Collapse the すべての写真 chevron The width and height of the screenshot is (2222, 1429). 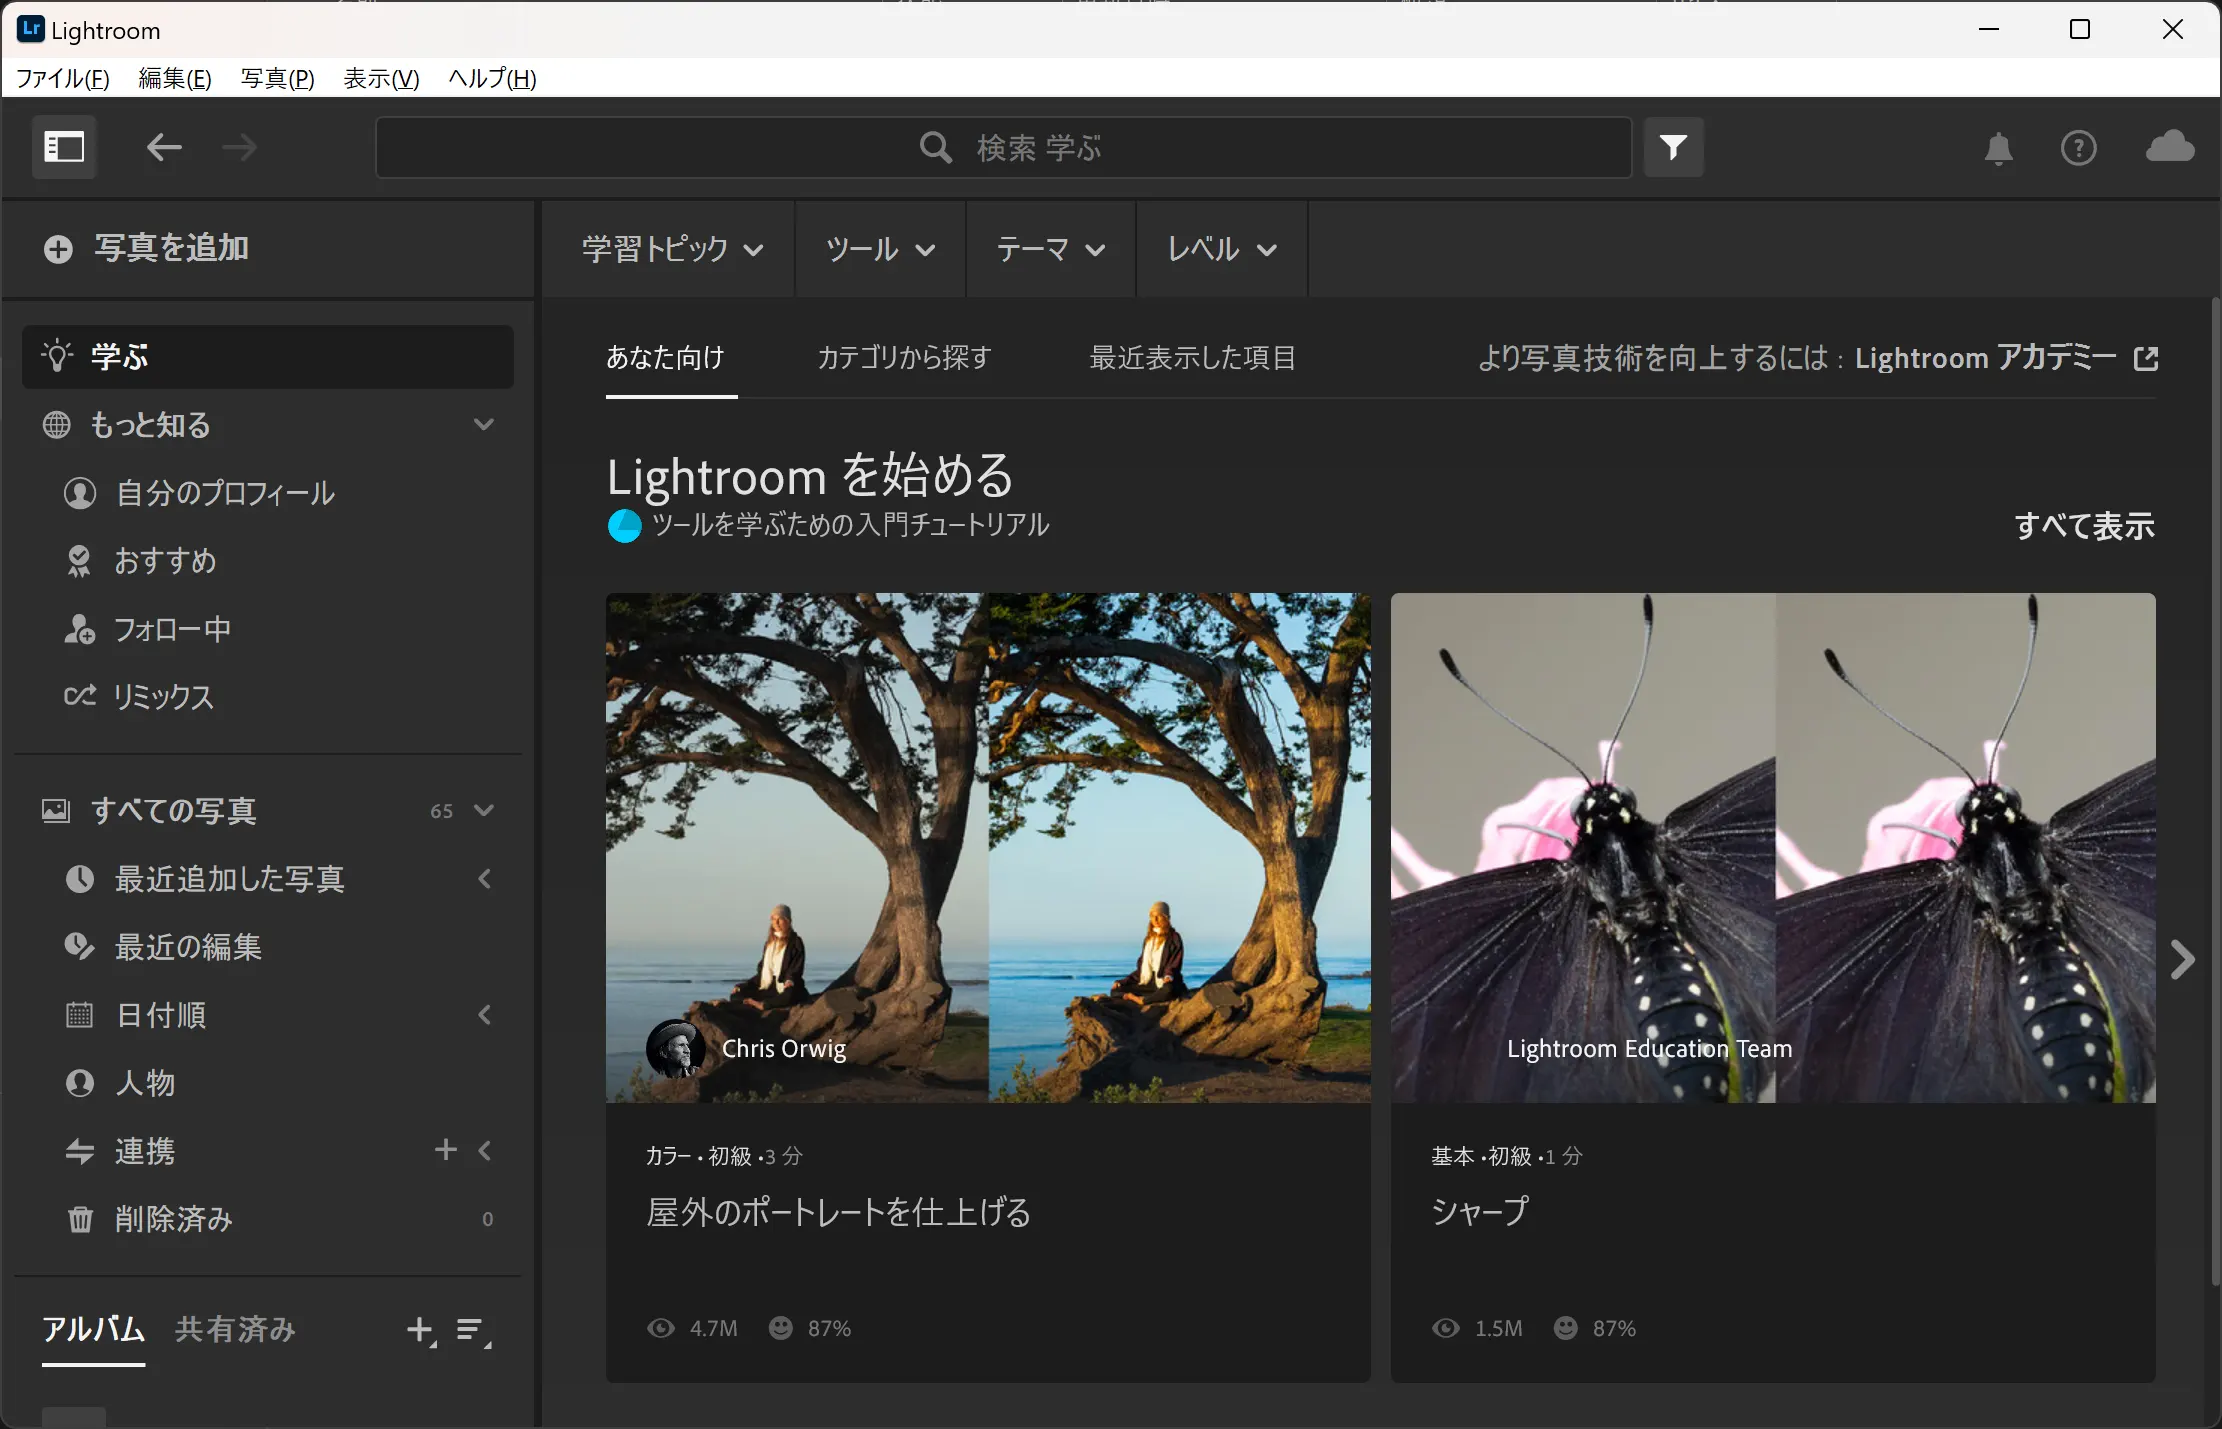[x=484, y=810]
